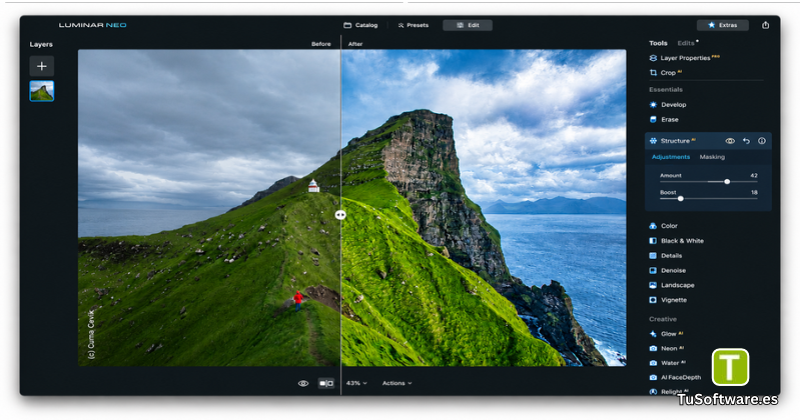Click the Boost value 18

pos(754,192)
